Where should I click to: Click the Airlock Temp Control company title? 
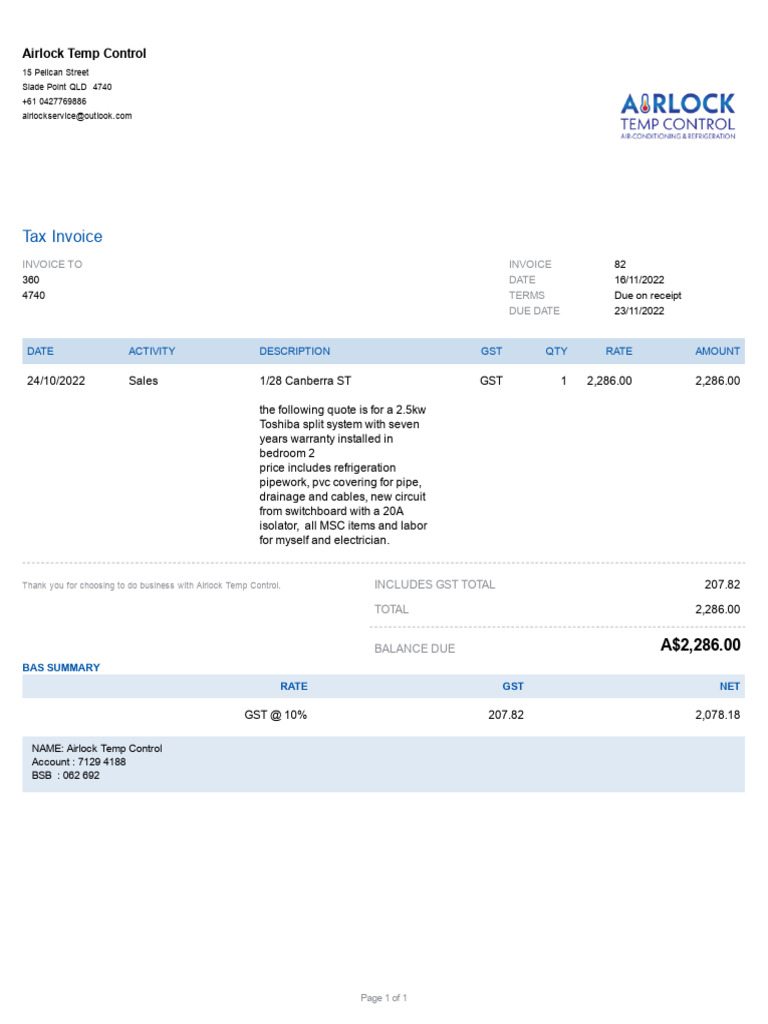(84, 54)
